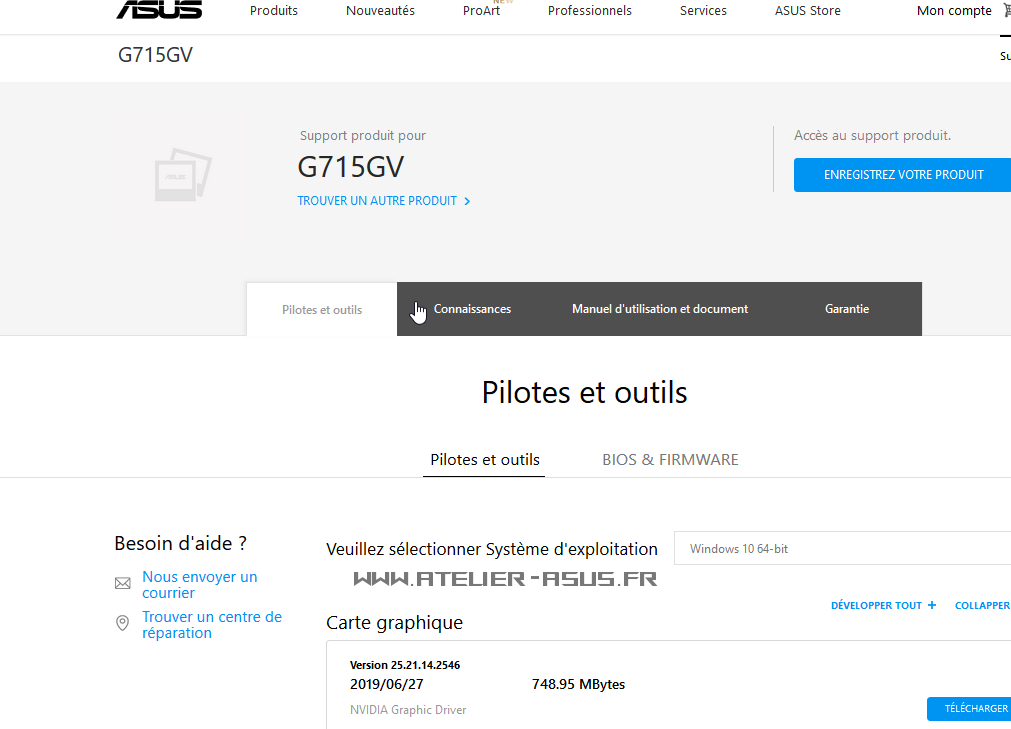Click the location pin icon for repair center
The width and height of the screenshot is (1011, 729).
(x=122, y=623)
